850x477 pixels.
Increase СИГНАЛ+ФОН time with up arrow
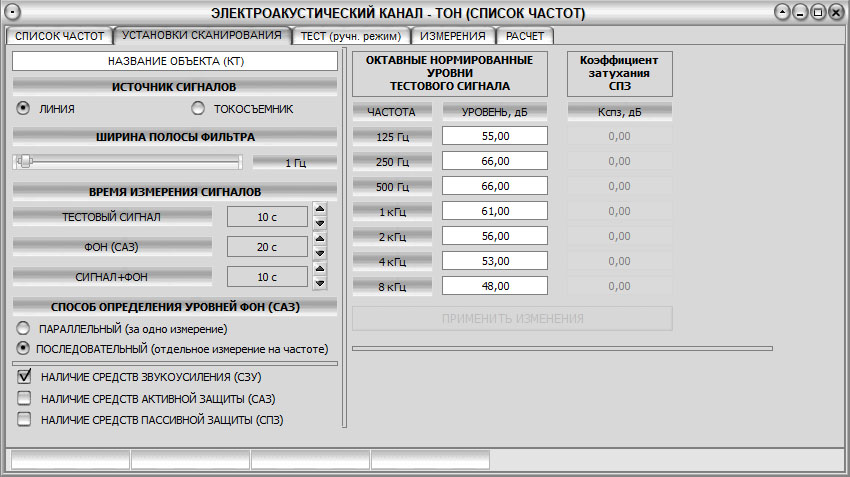tap(320, 269)
